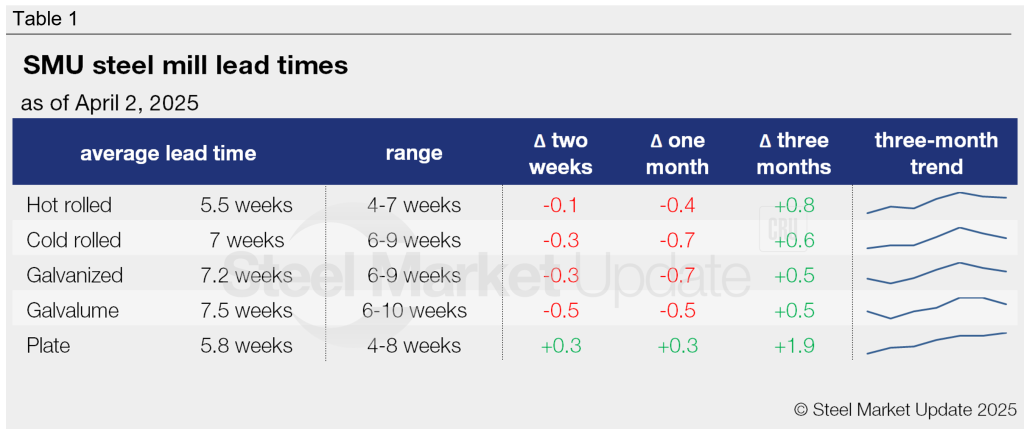
Task: Select the Cold rolled trend sparkline
Action: pos(936,238)
